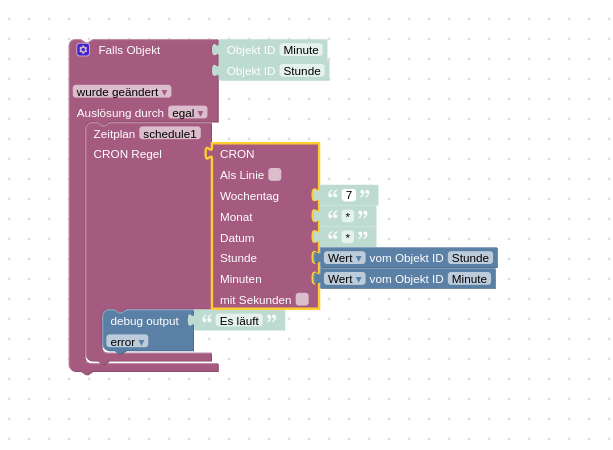Open the Auslösung durch egal dropdown
This screenshot has height=450, width=613.
coord(188,113)
